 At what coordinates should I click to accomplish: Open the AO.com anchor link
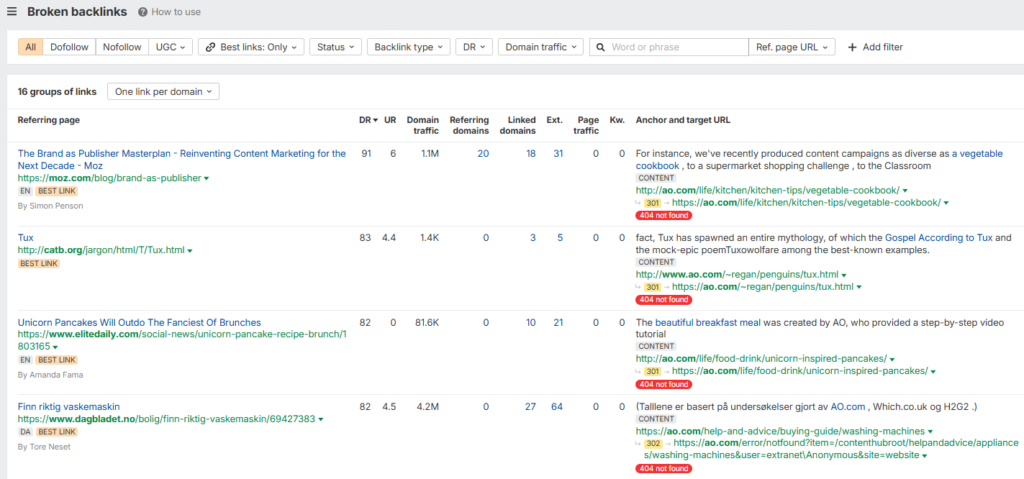coord(848,406)
